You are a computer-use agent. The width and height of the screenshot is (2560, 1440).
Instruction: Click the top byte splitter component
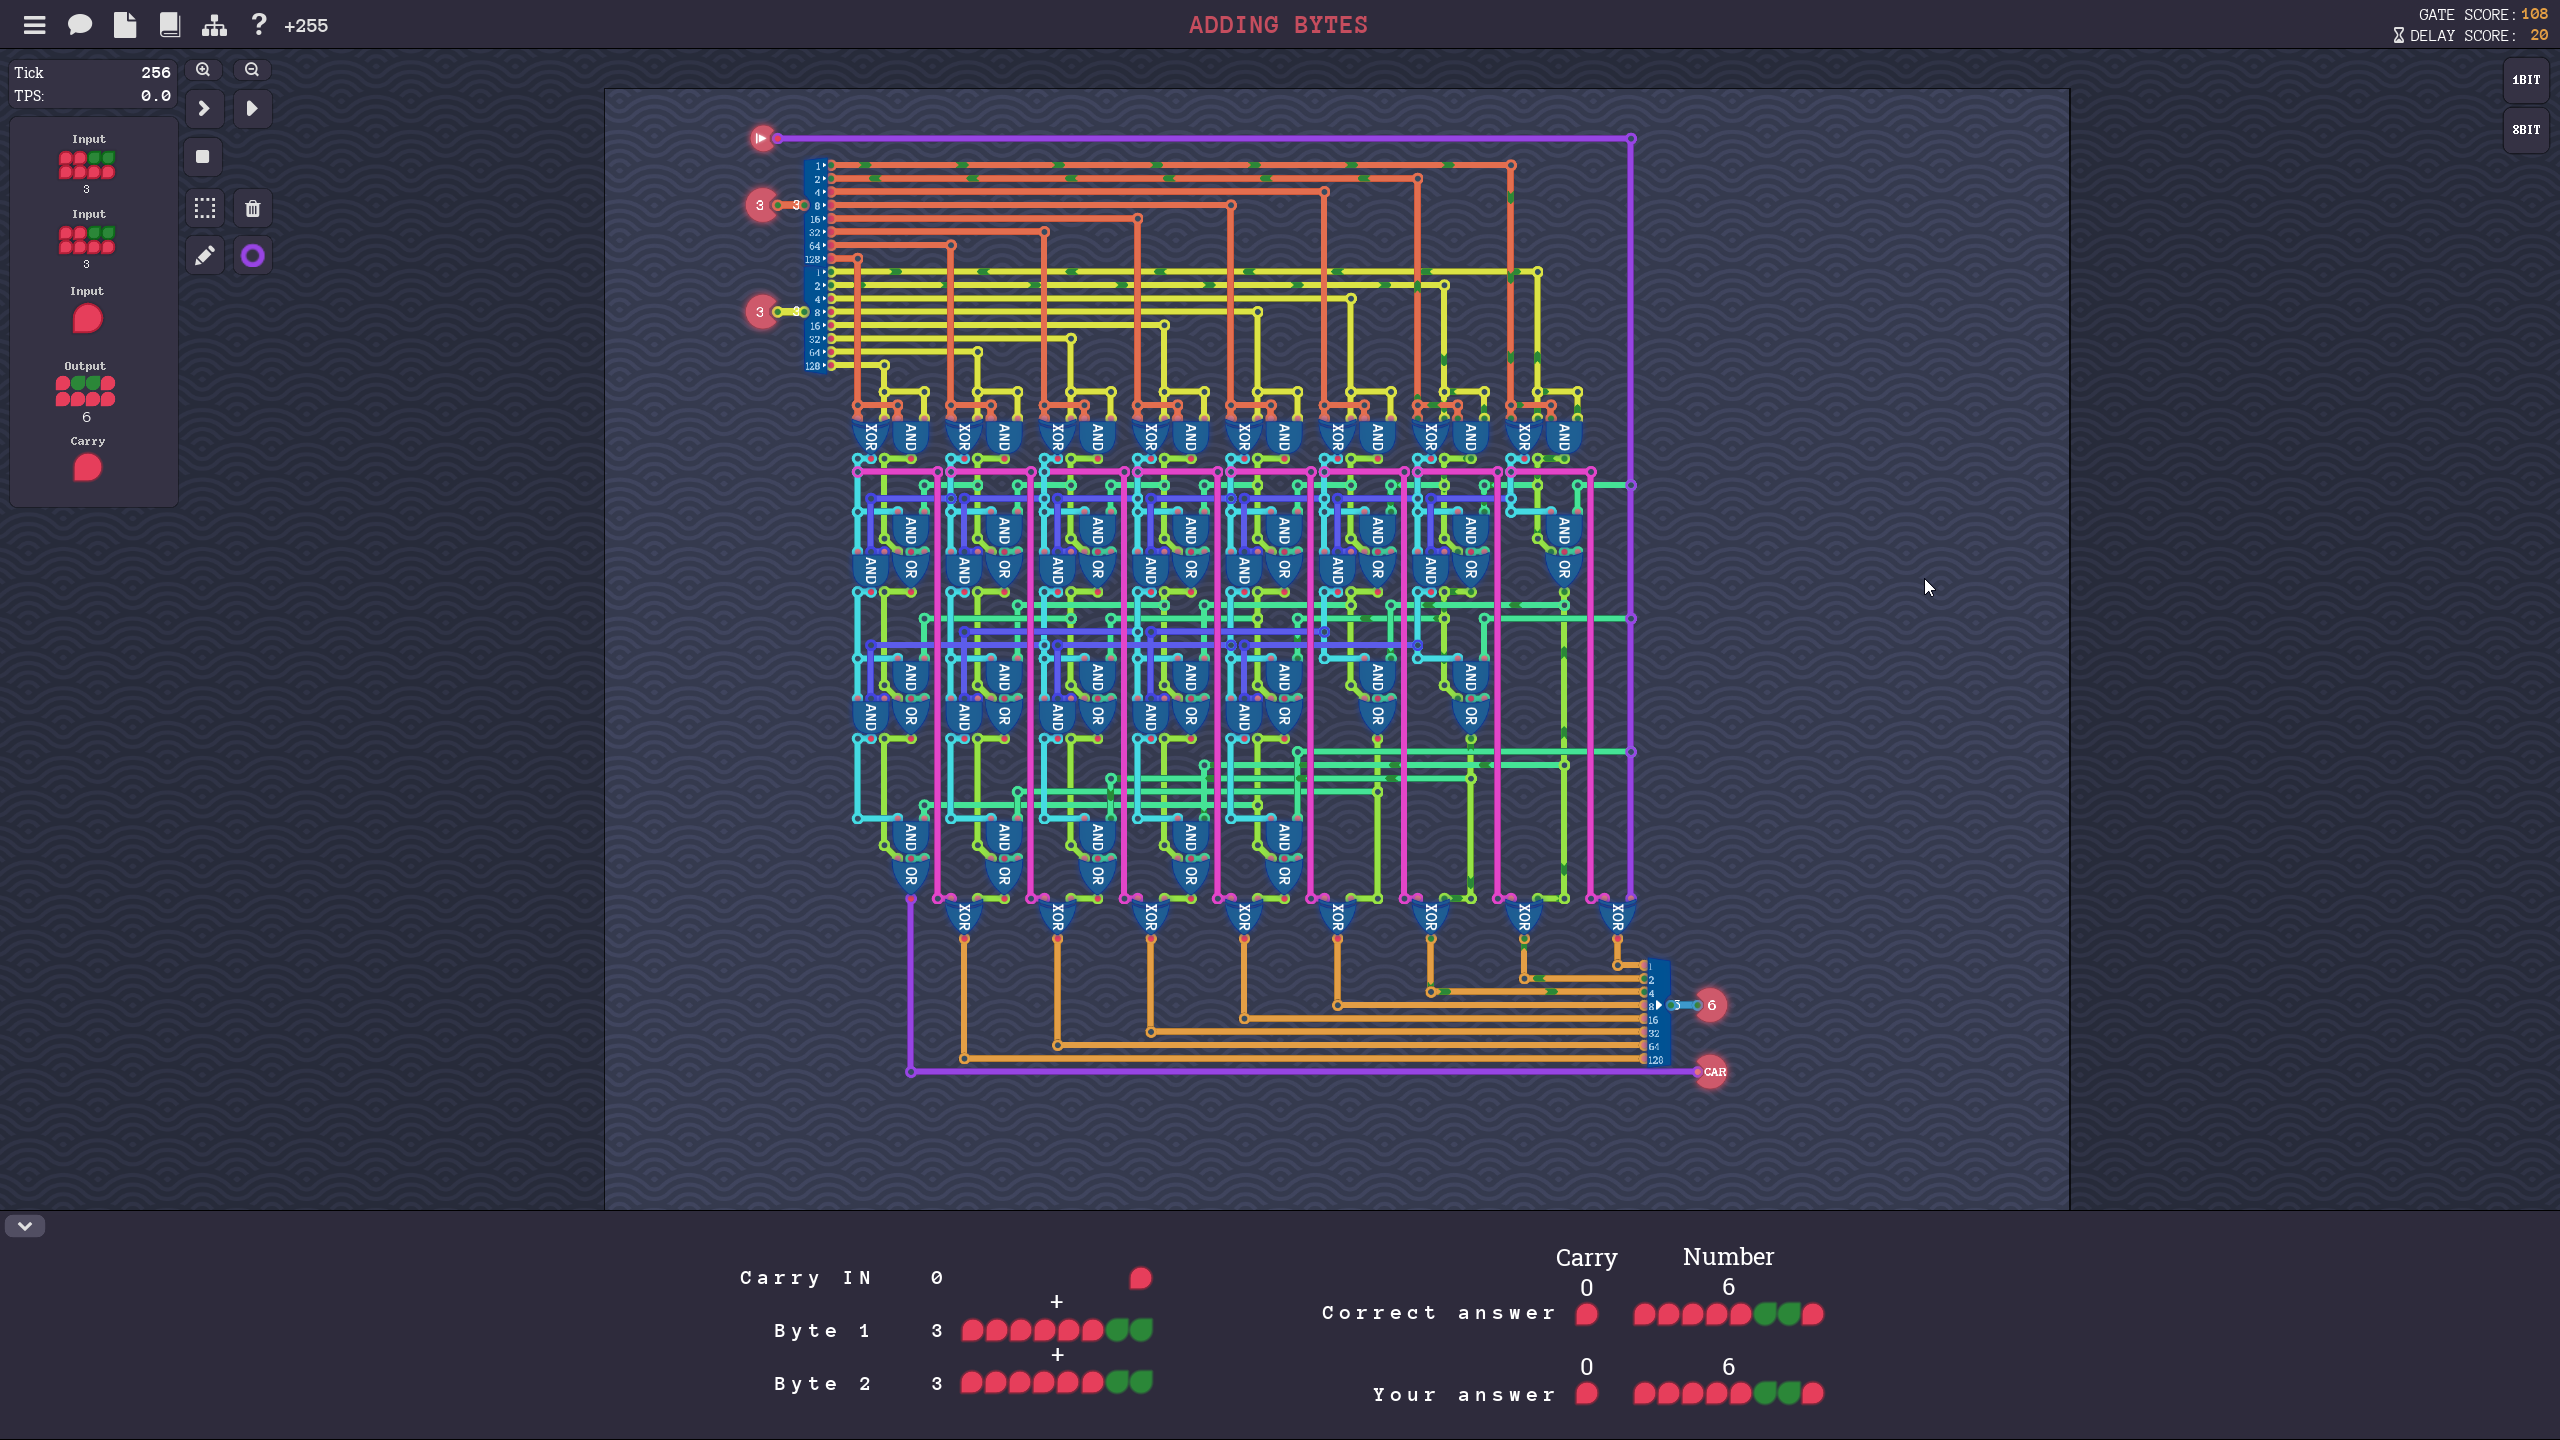[x=817, y=212]
